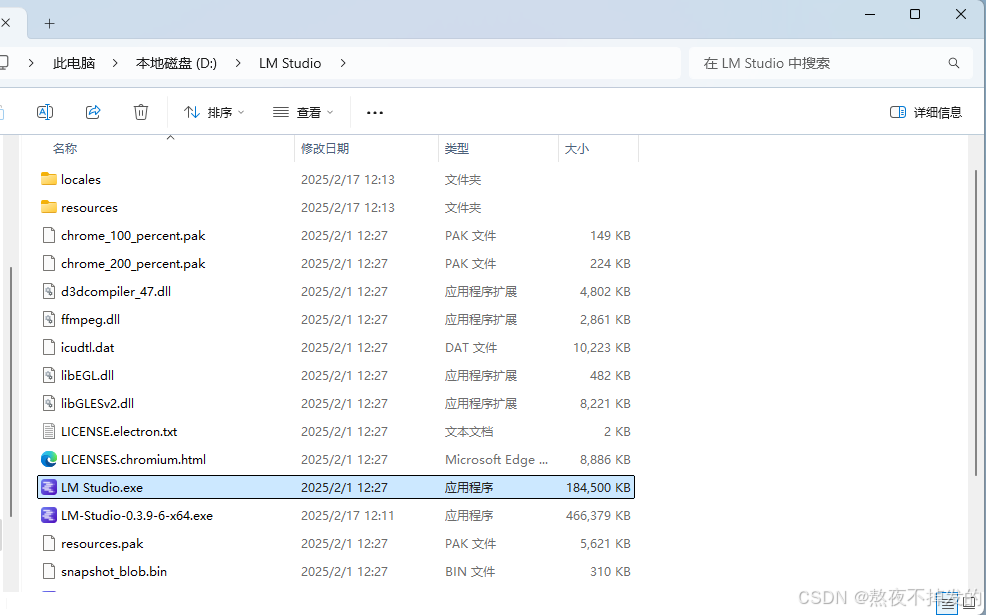Image resolution: width=986 pixels, height=615 pixels.
Task: Expand chevron after 此电脑 breadcrumb
Action: (115, 64)
